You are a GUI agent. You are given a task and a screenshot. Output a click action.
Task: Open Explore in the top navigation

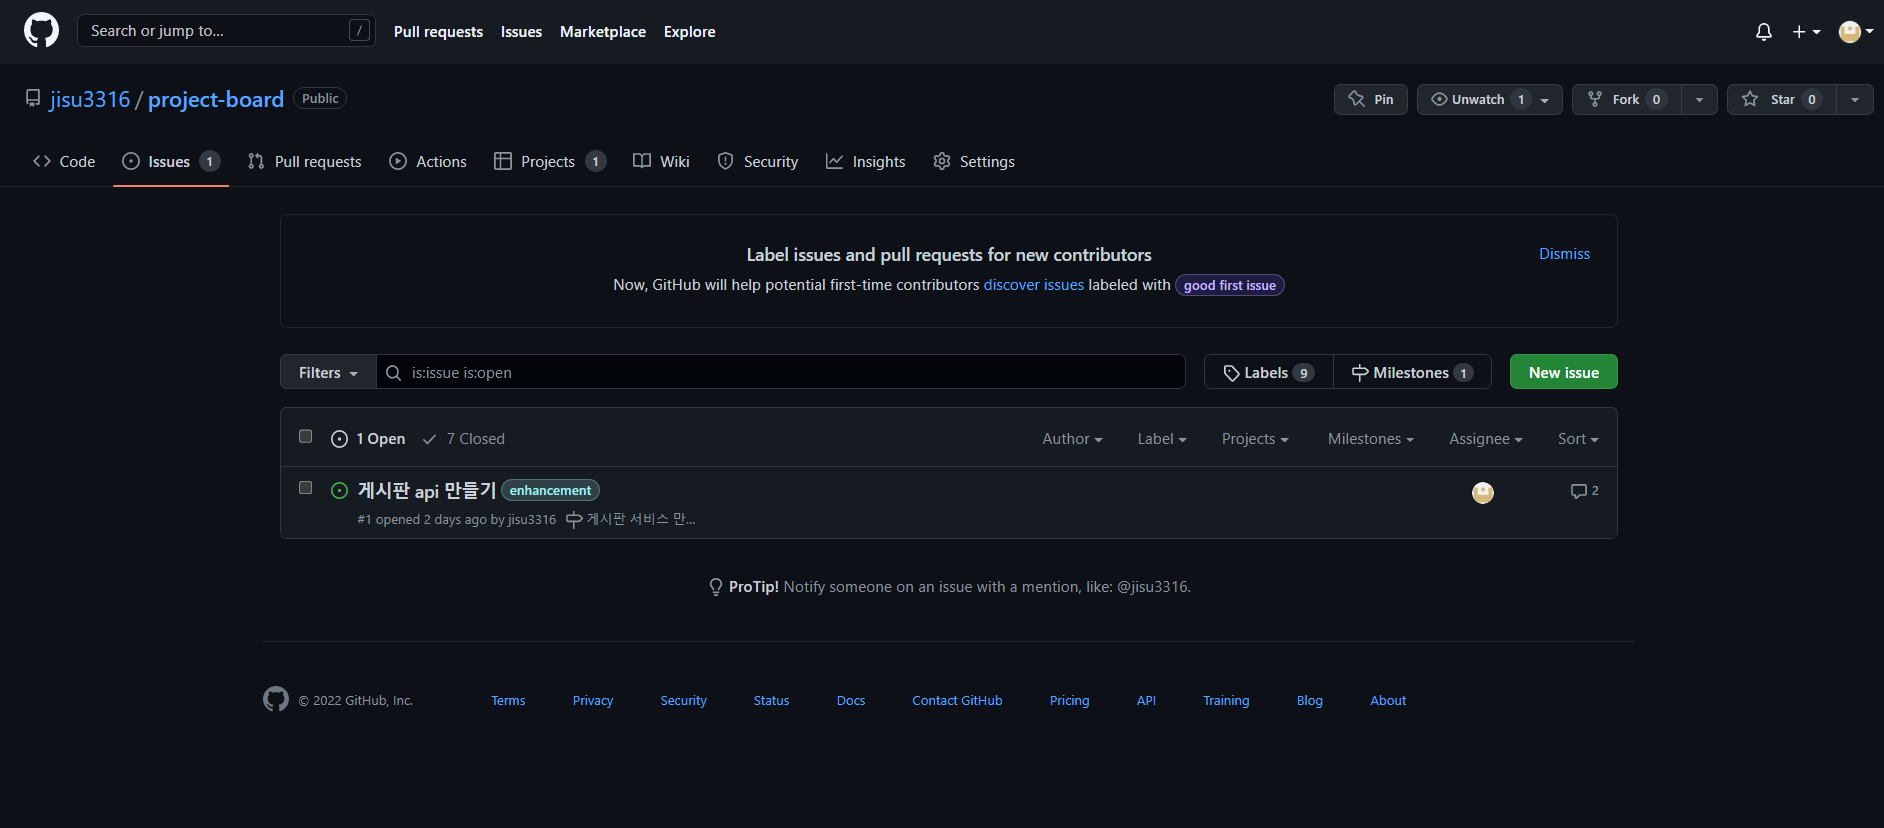click(690, 32)
